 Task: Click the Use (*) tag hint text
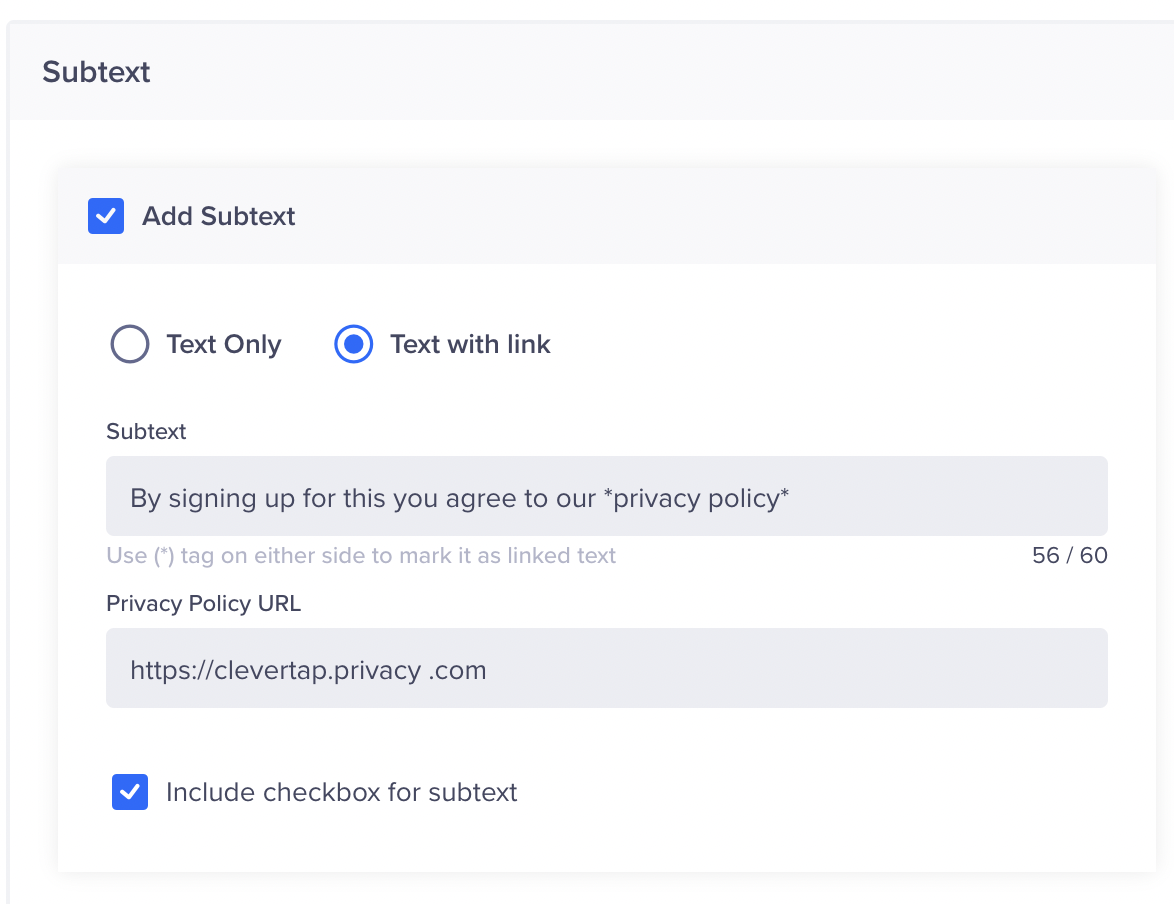pos(361,556)
